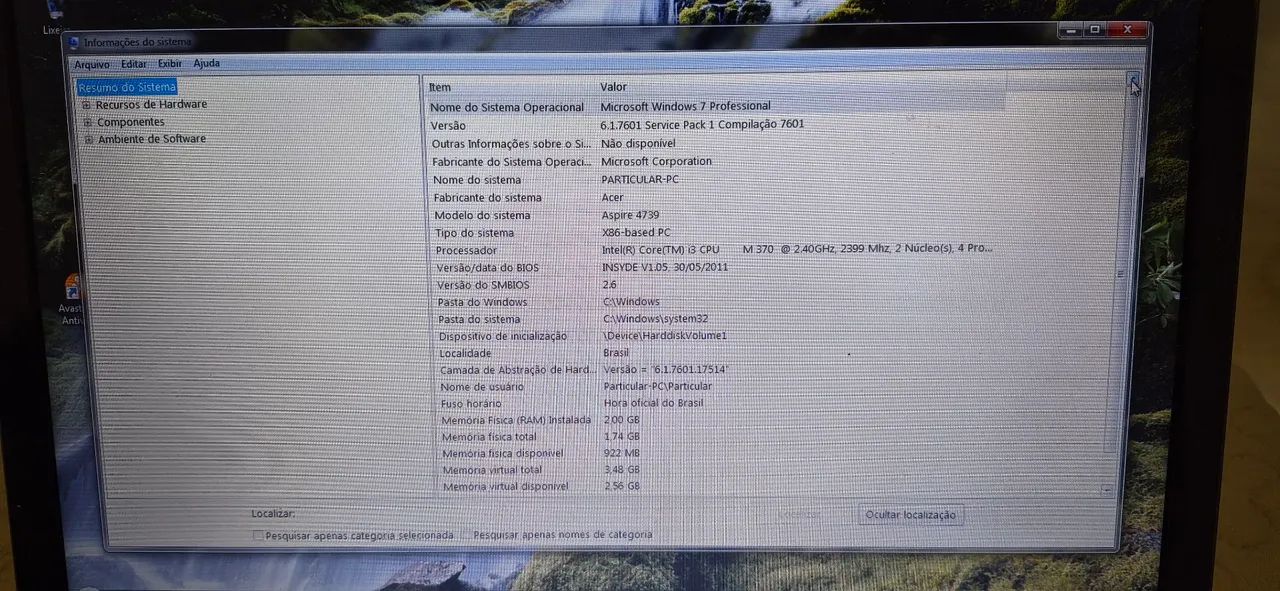
Task: Expand the Componentes node
Action: point(88,122)
